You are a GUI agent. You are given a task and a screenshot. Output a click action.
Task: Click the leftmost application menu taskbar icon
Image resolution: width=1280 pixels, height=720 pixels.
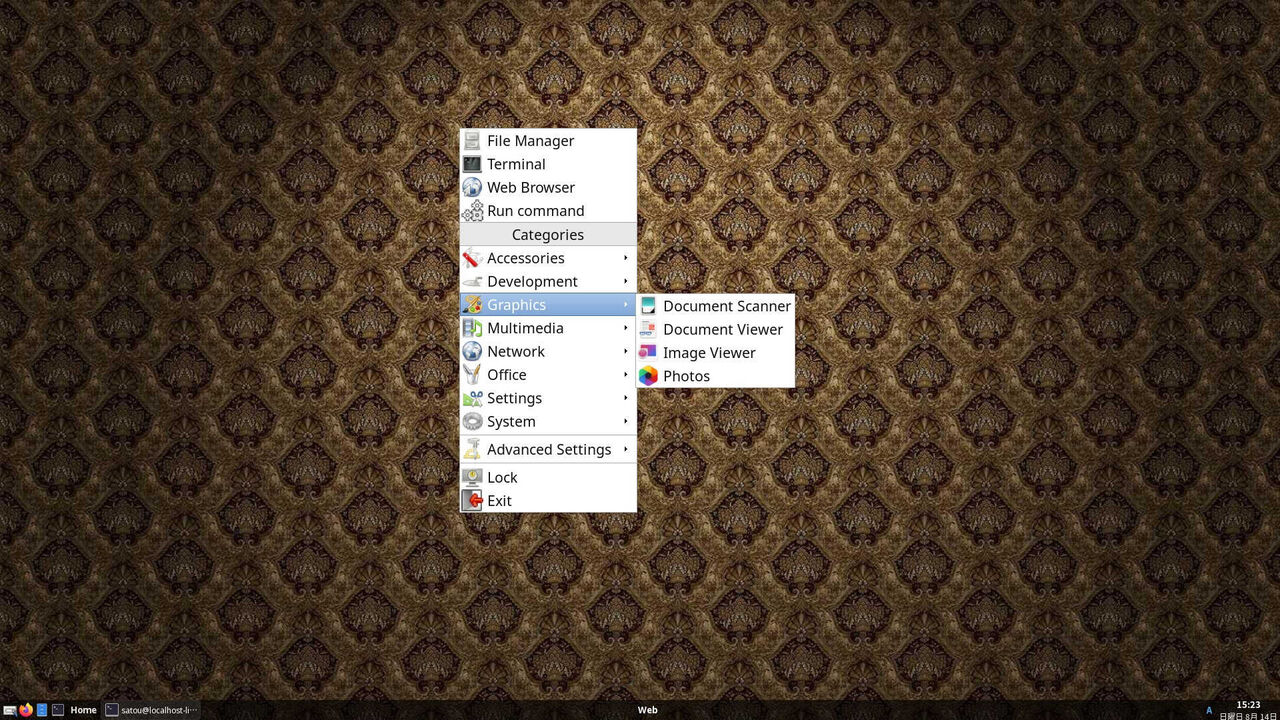(8, 710)
